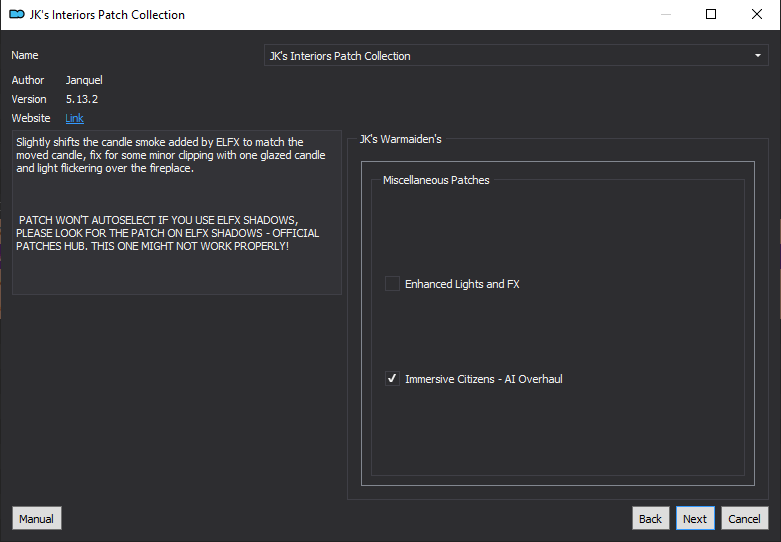This screenshot has width=781, height=542.
Task: Maximize the installer window
Action: (x=711, y=14)
